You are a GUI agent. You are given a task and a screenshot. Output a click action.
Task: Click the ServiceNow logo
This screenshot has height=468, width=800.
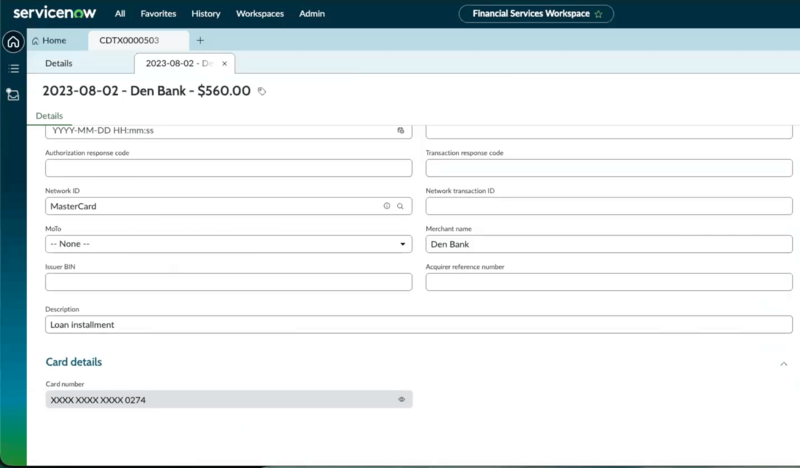(55, 13)
